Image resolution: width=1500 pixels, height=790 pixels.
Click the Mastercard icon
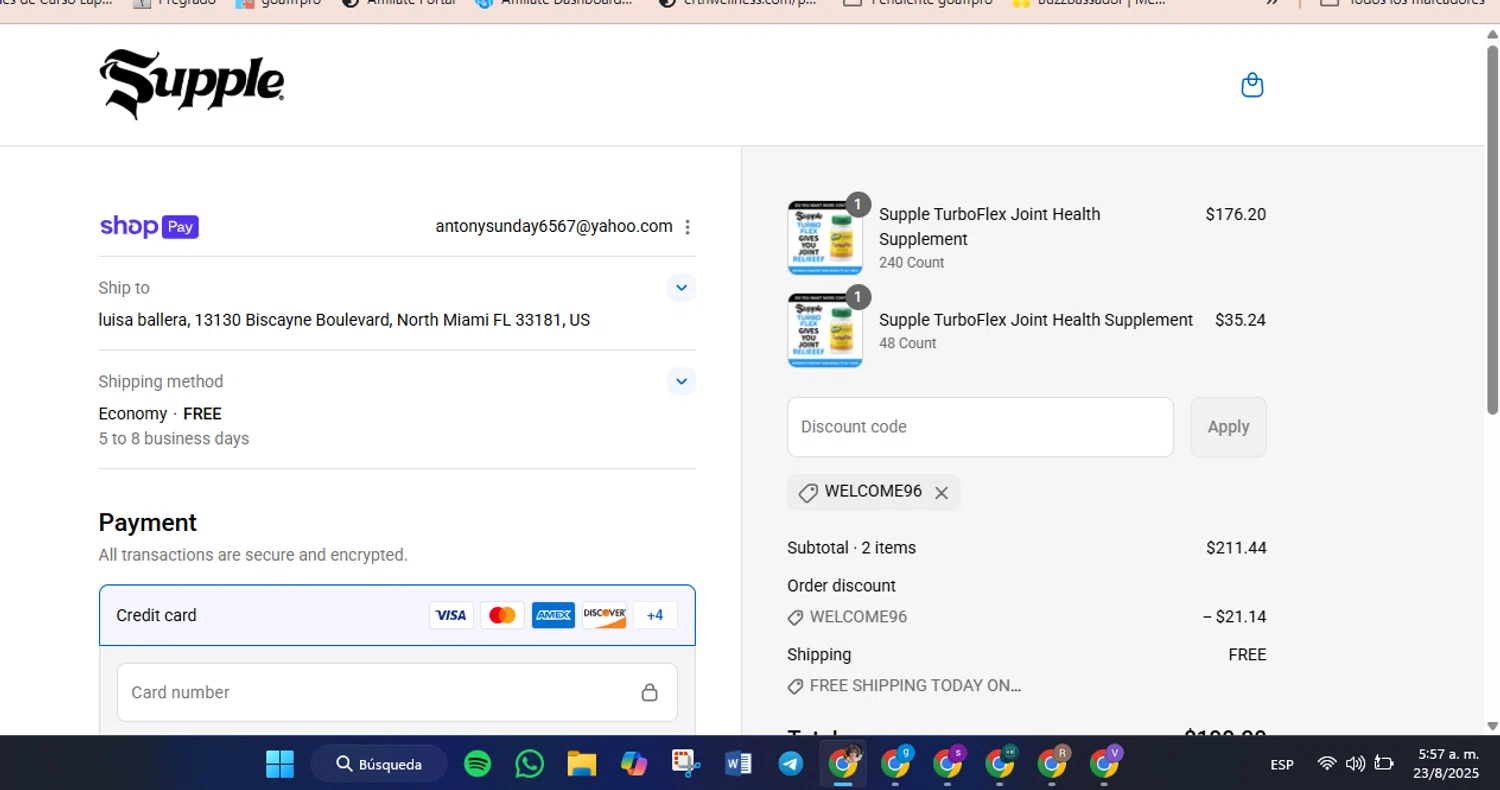502,615
